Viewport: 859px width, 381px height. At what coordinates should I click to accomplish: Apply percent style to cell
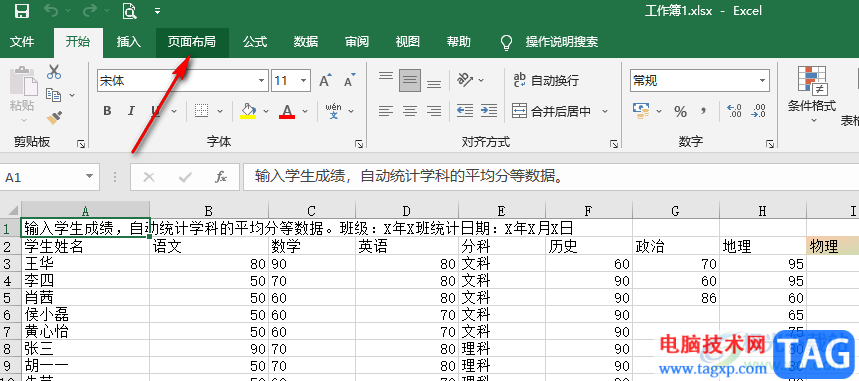680,112
